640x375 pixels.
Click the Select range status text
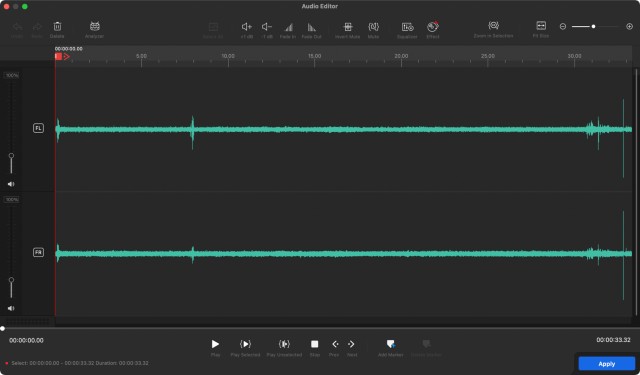(x=80, y=363)
